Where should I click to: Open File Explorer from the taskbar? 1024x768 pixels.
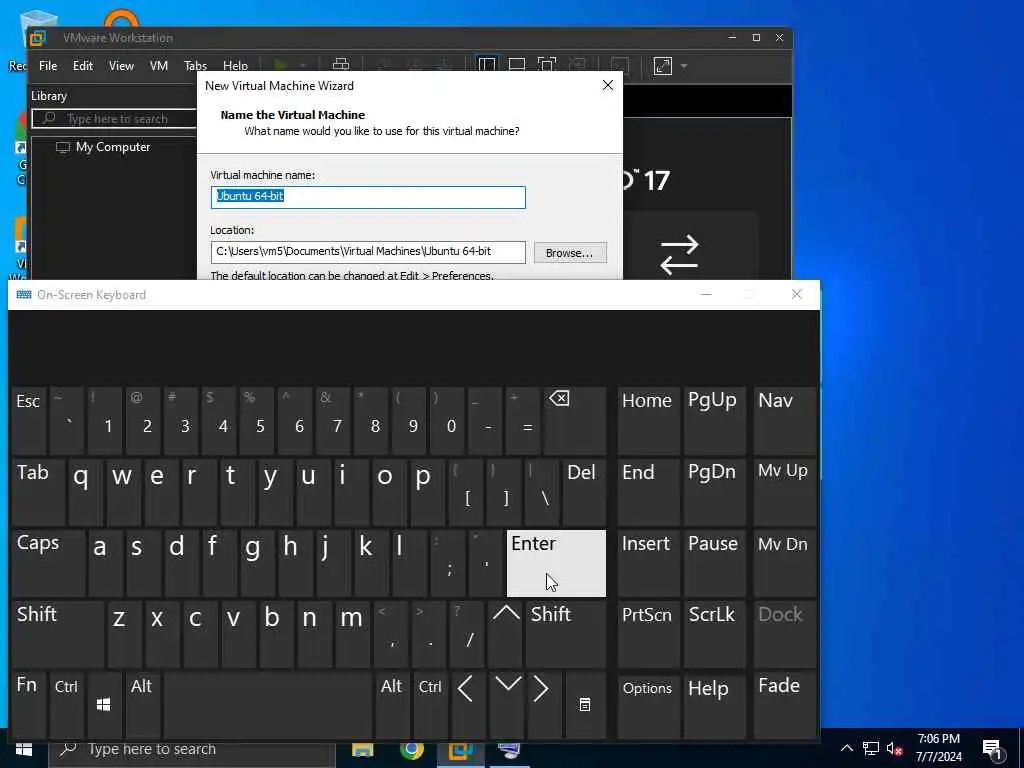(x=362, y=750)
